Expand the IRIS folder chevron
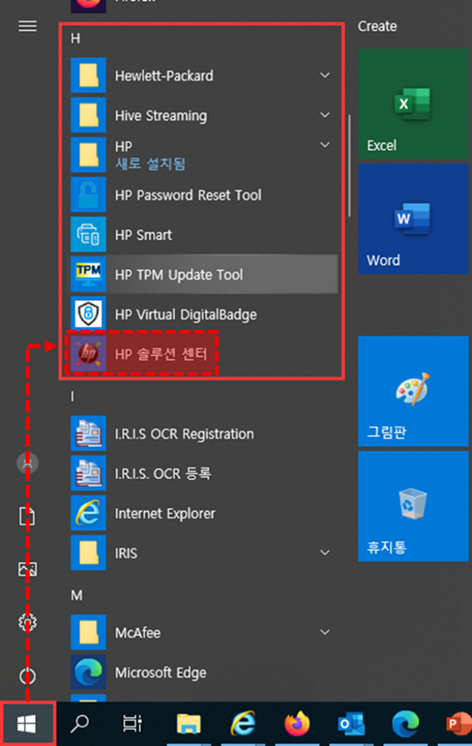472x746 pixels. tap(325, 553)
